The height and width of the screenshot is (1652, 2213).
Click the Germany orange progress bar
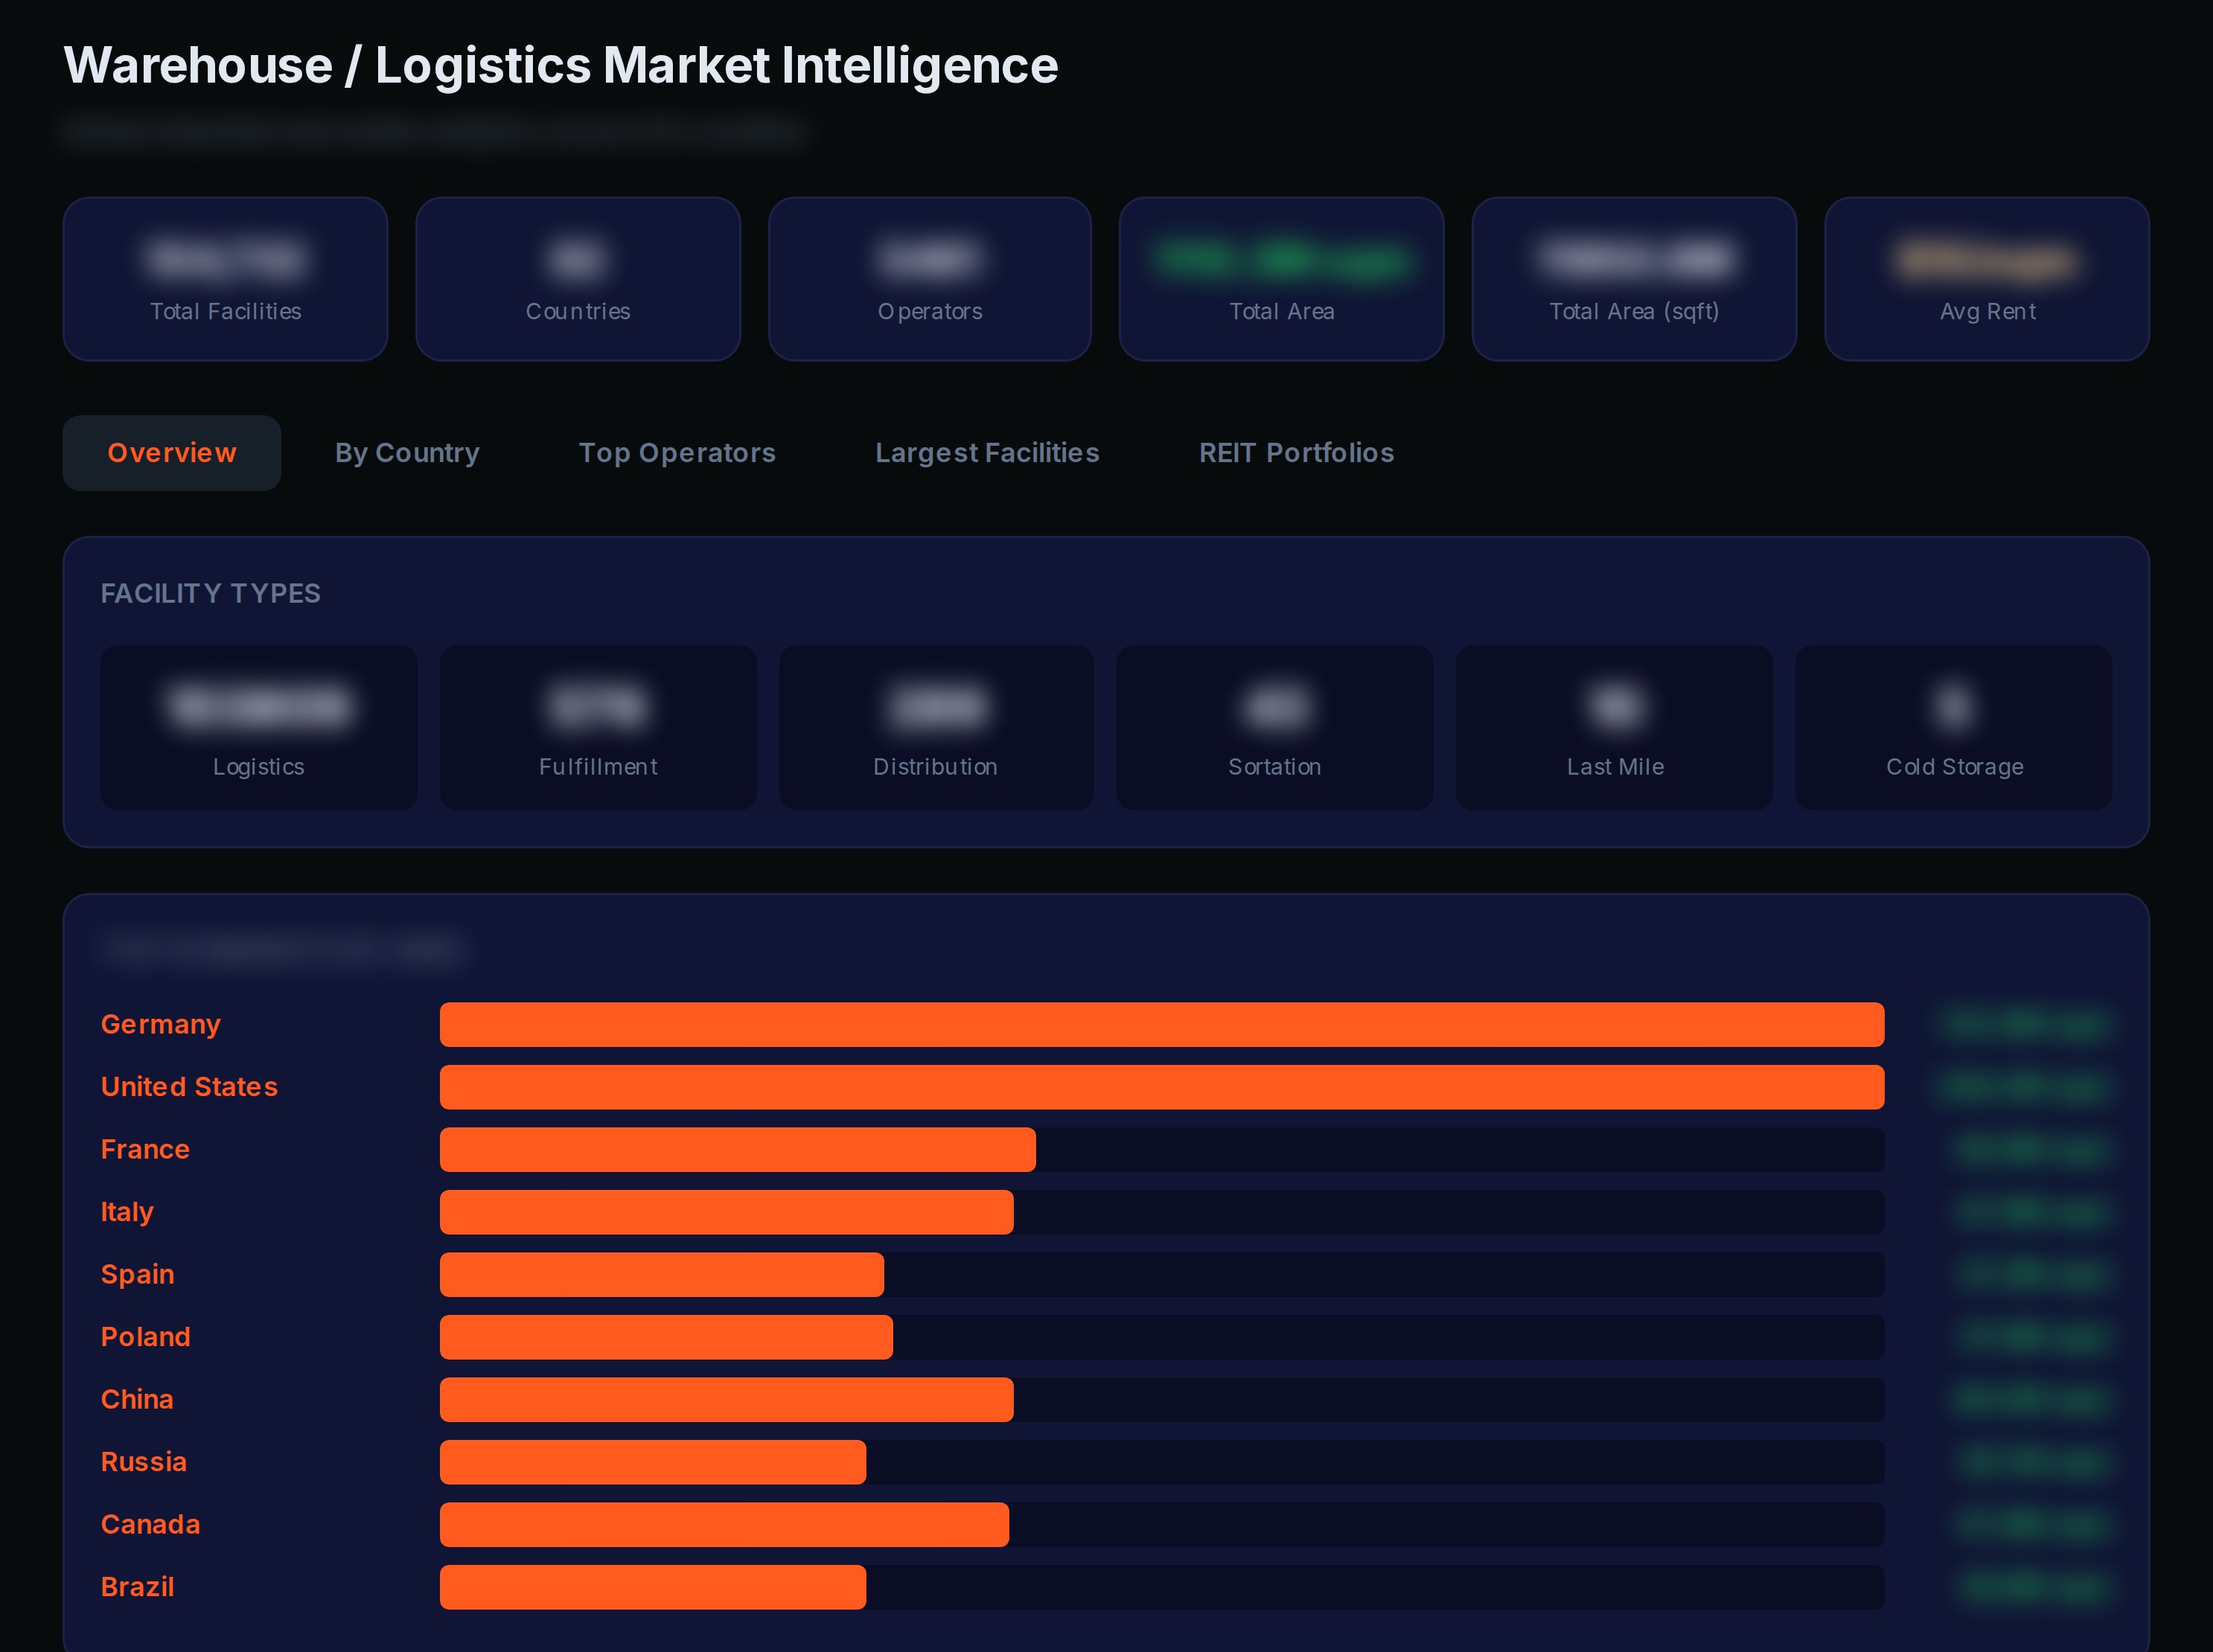[1162, 1025]
